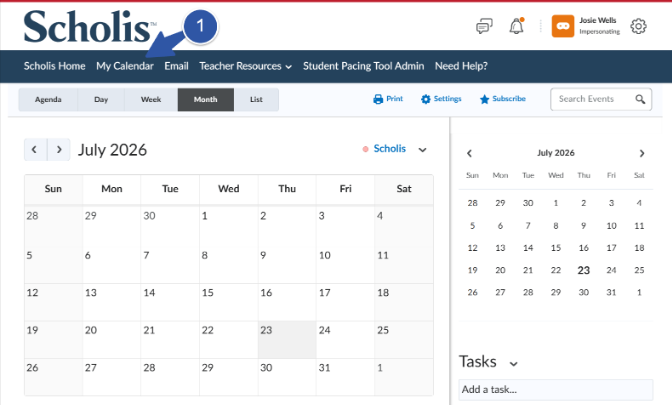The image size is (672, 405).
Task: Switch to Agenda view
Action: (x=48, y=99)
